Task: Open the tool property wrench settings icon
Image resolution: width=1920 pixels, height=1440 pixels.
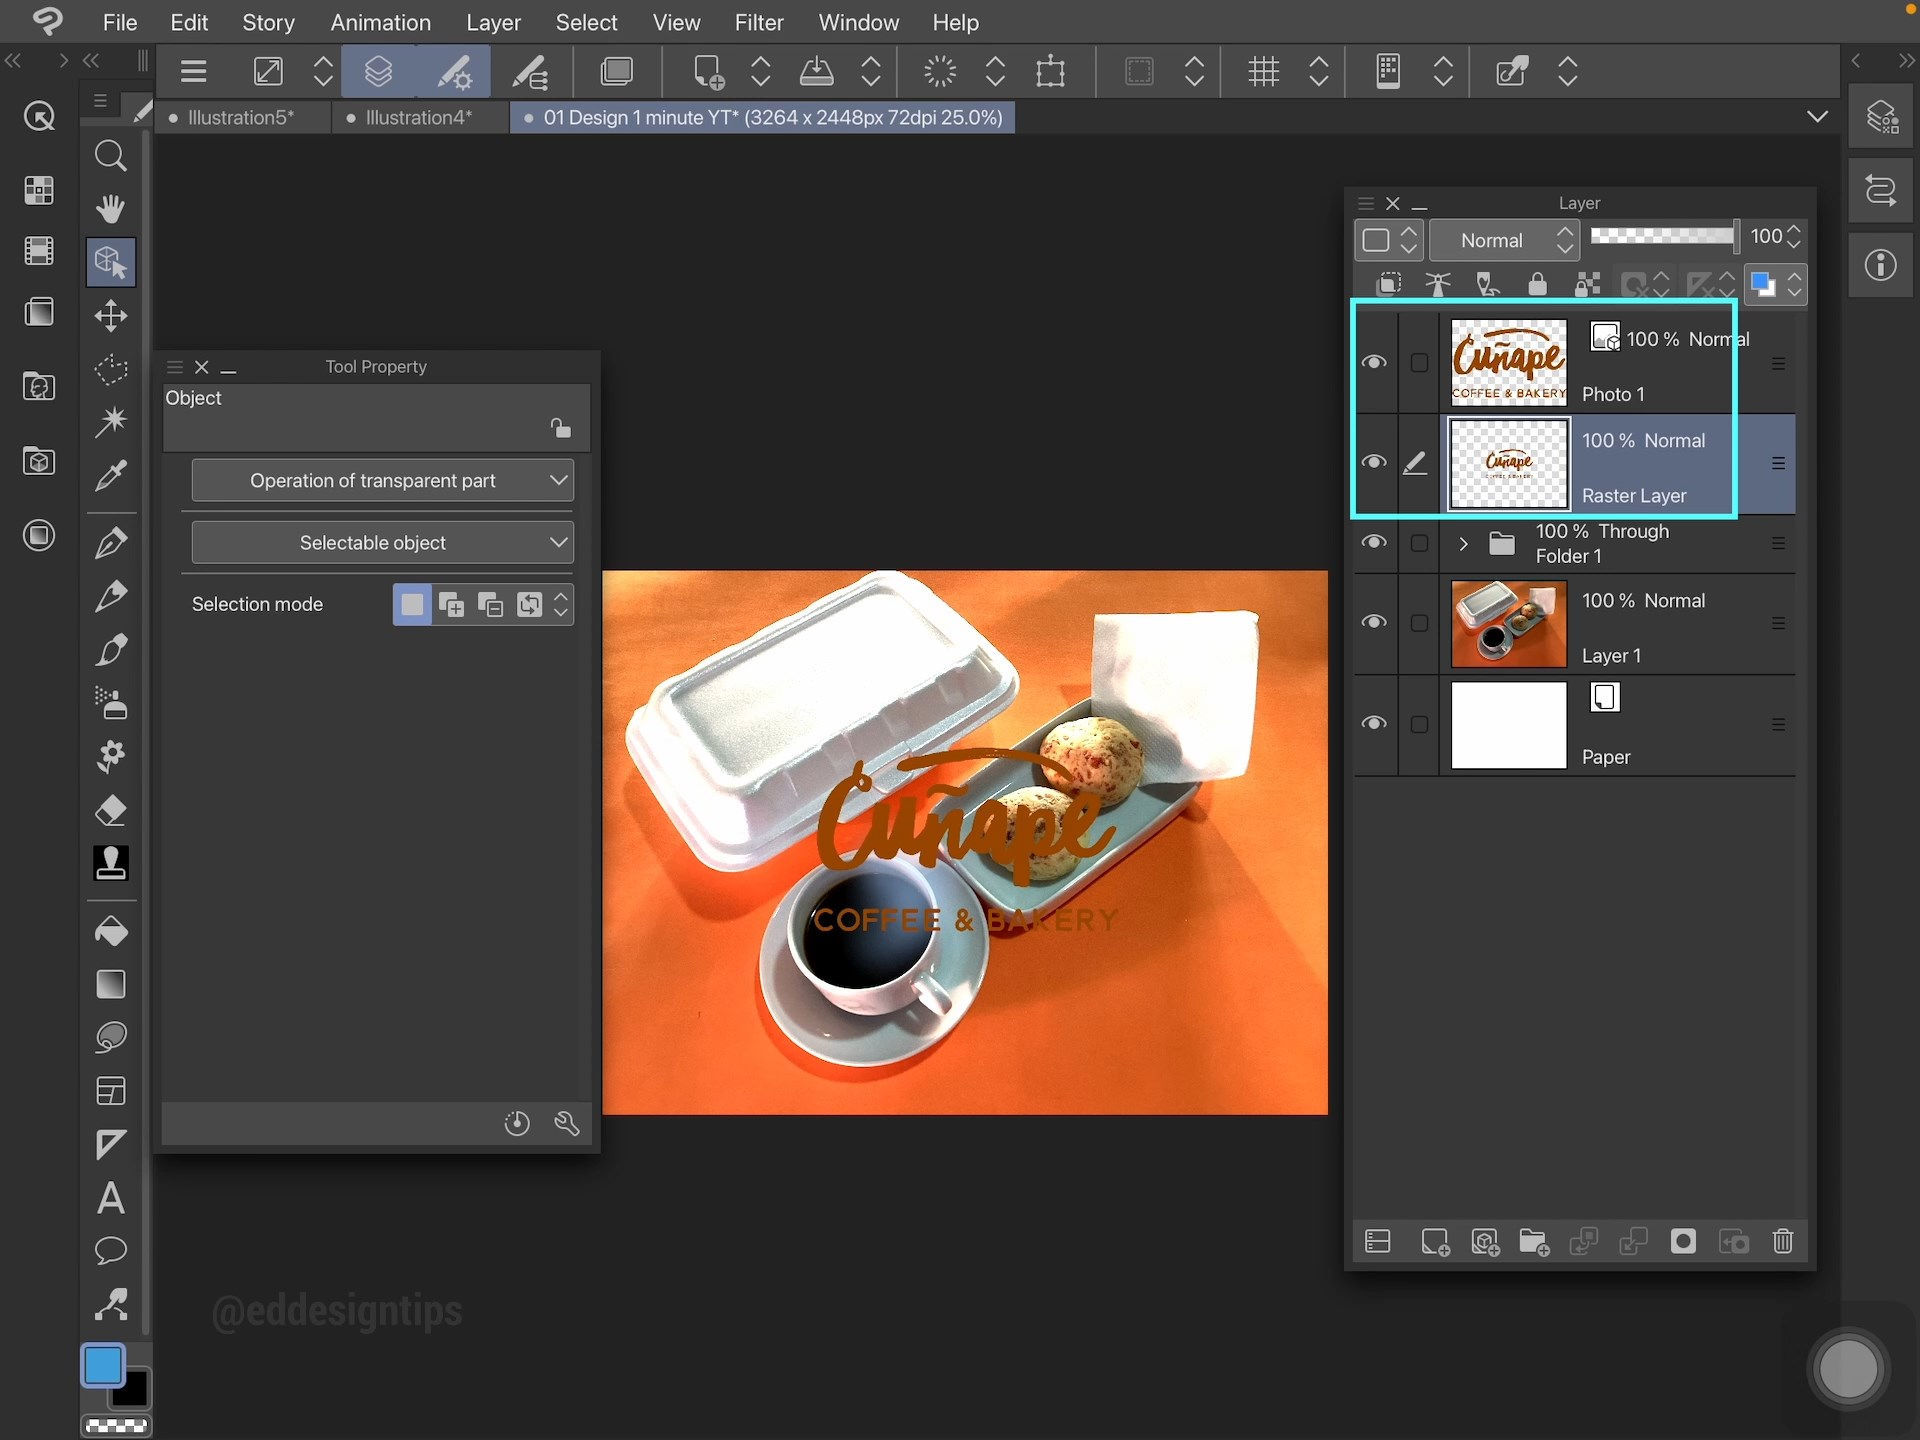Action: point(567,1124)
